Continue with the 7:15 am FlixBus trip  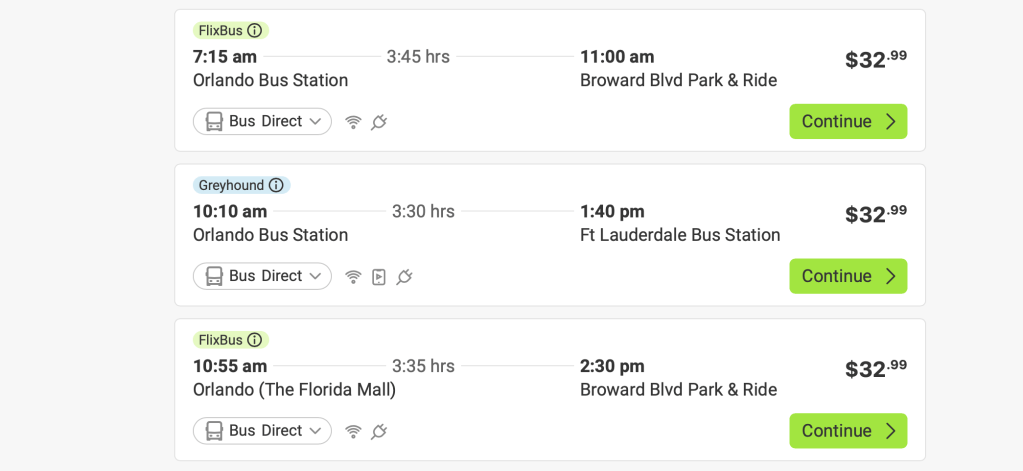848,122
